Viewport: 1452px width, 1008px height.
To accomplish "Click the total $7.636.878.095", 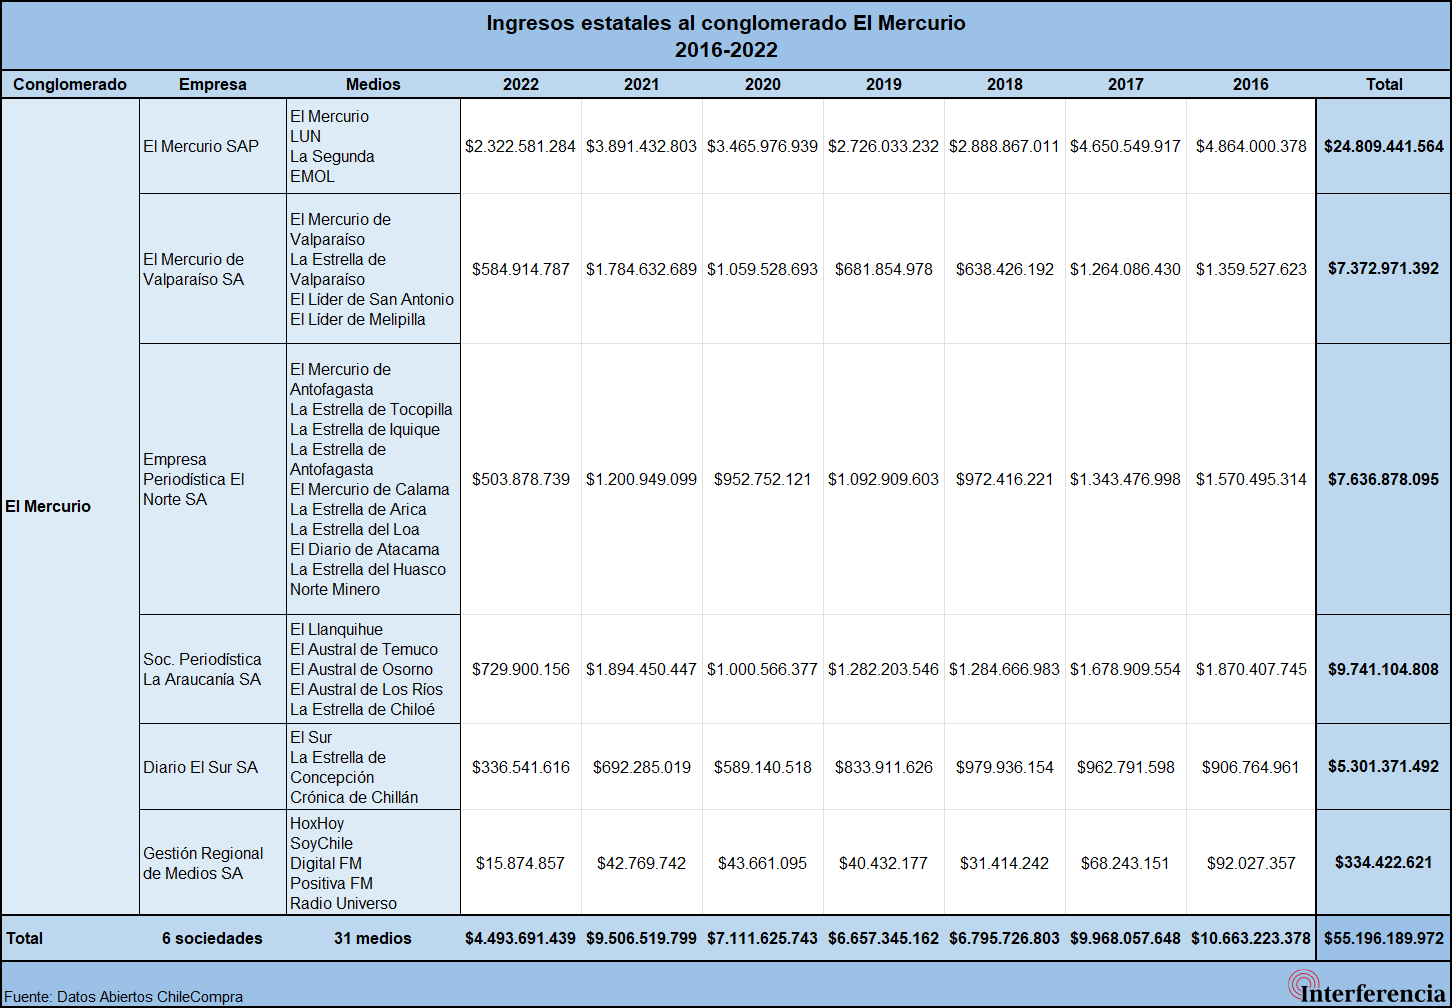I will (1384, 479).
